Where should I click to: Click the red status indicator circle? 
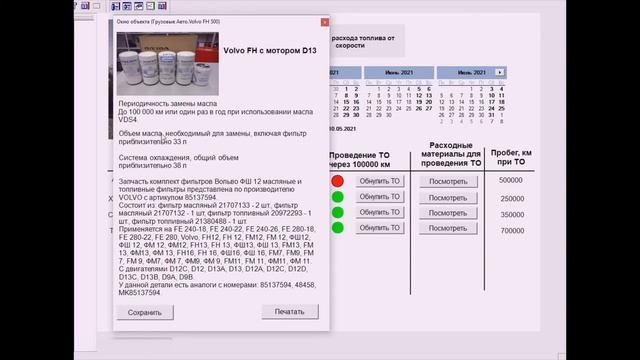tap(337, 181)
